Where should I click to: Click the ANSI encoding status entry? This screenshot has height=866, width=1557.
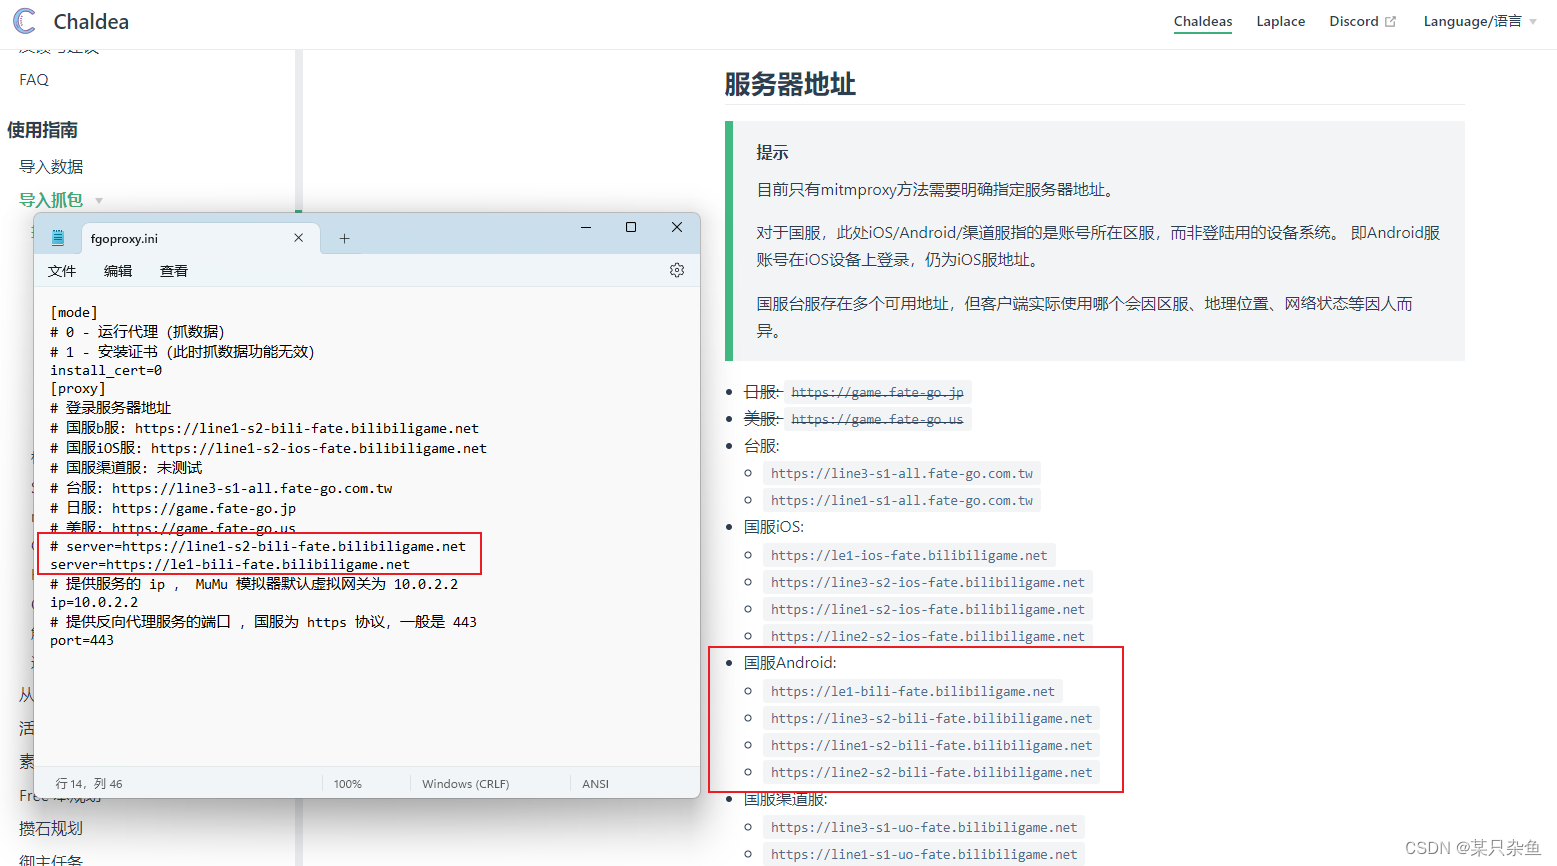tap(596, 784)
